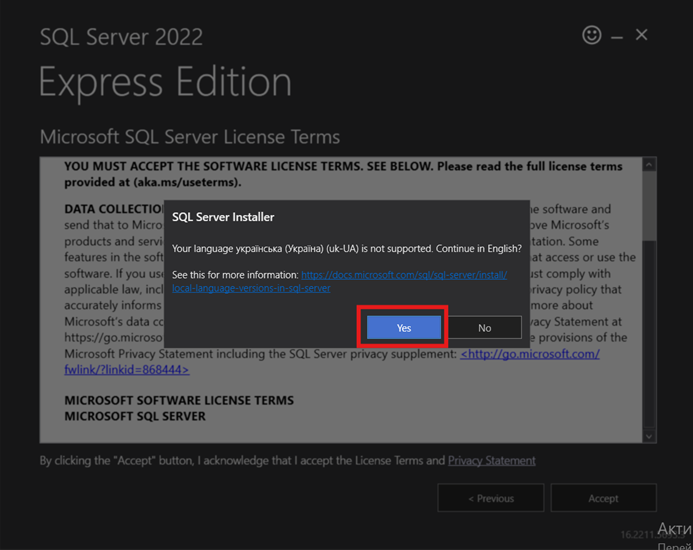Confirm Yes to continue in English

pyautogui.click(x=404, y=328)
